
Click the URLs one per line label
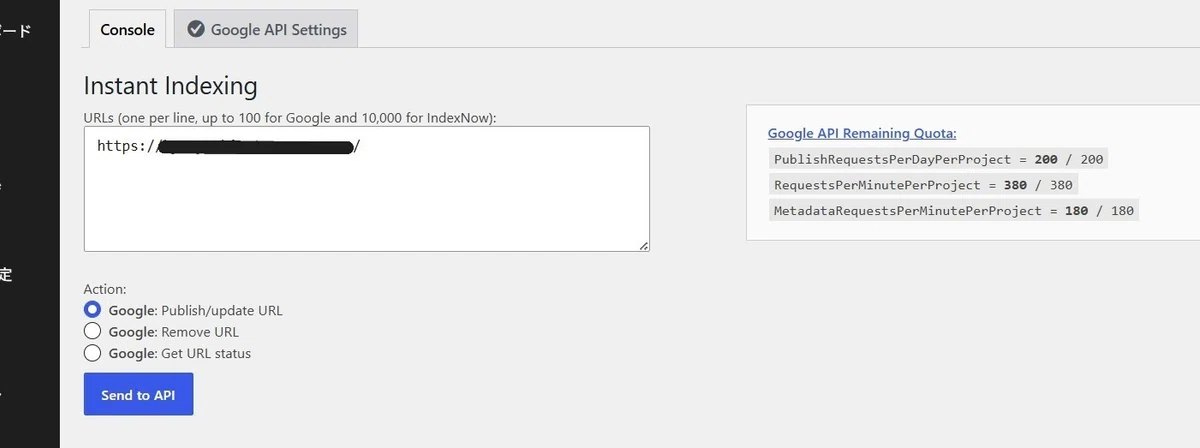[290, 117]
